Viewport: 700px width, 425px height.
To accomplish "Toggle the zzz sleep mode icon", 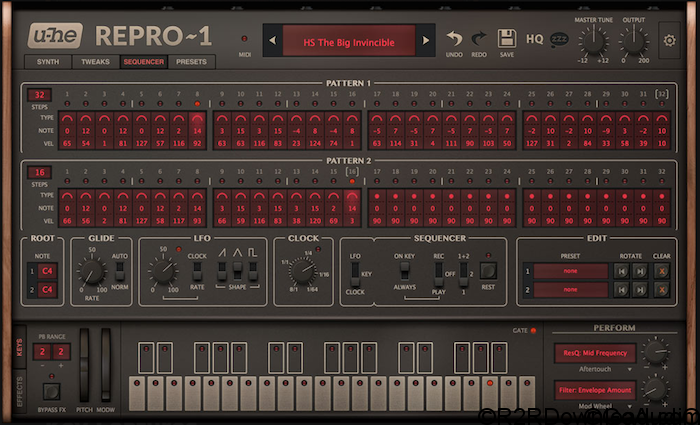I will tap(559, 40).
